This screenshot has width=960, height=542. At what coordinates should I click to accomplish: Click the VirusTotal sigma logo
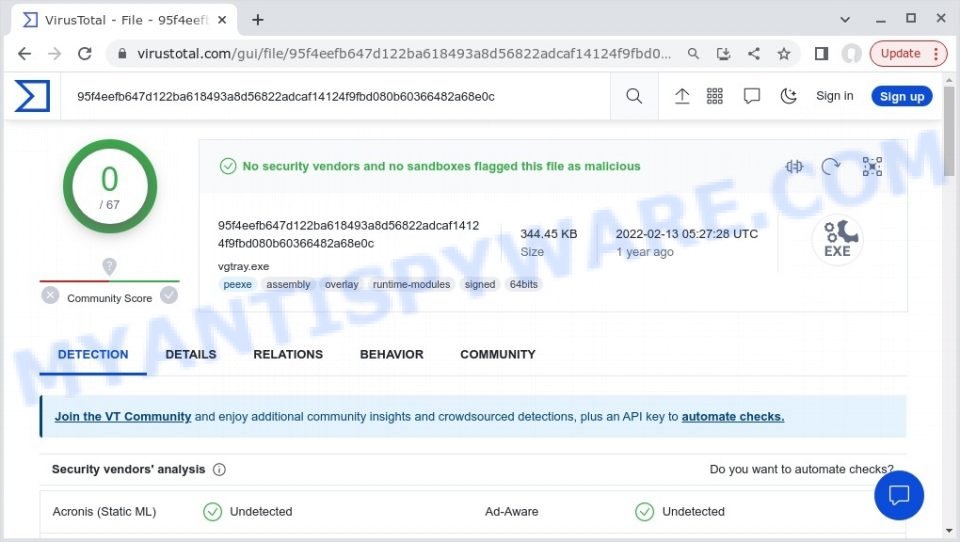tap(32, 96)
